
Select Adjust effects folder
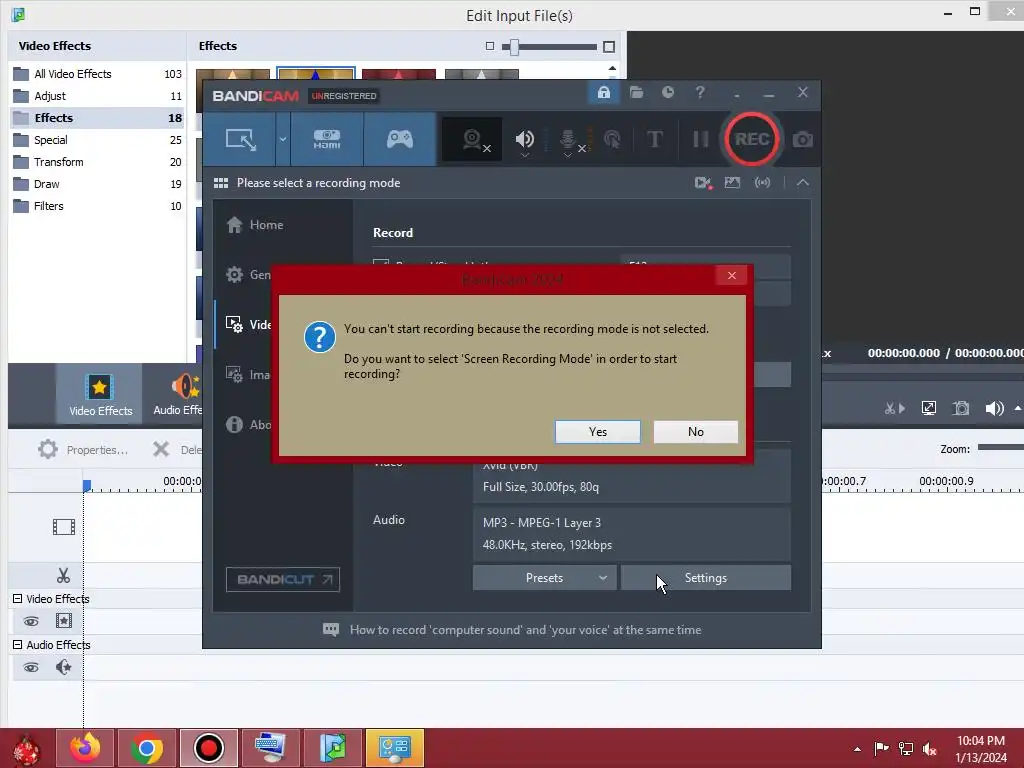coord(97,96)
